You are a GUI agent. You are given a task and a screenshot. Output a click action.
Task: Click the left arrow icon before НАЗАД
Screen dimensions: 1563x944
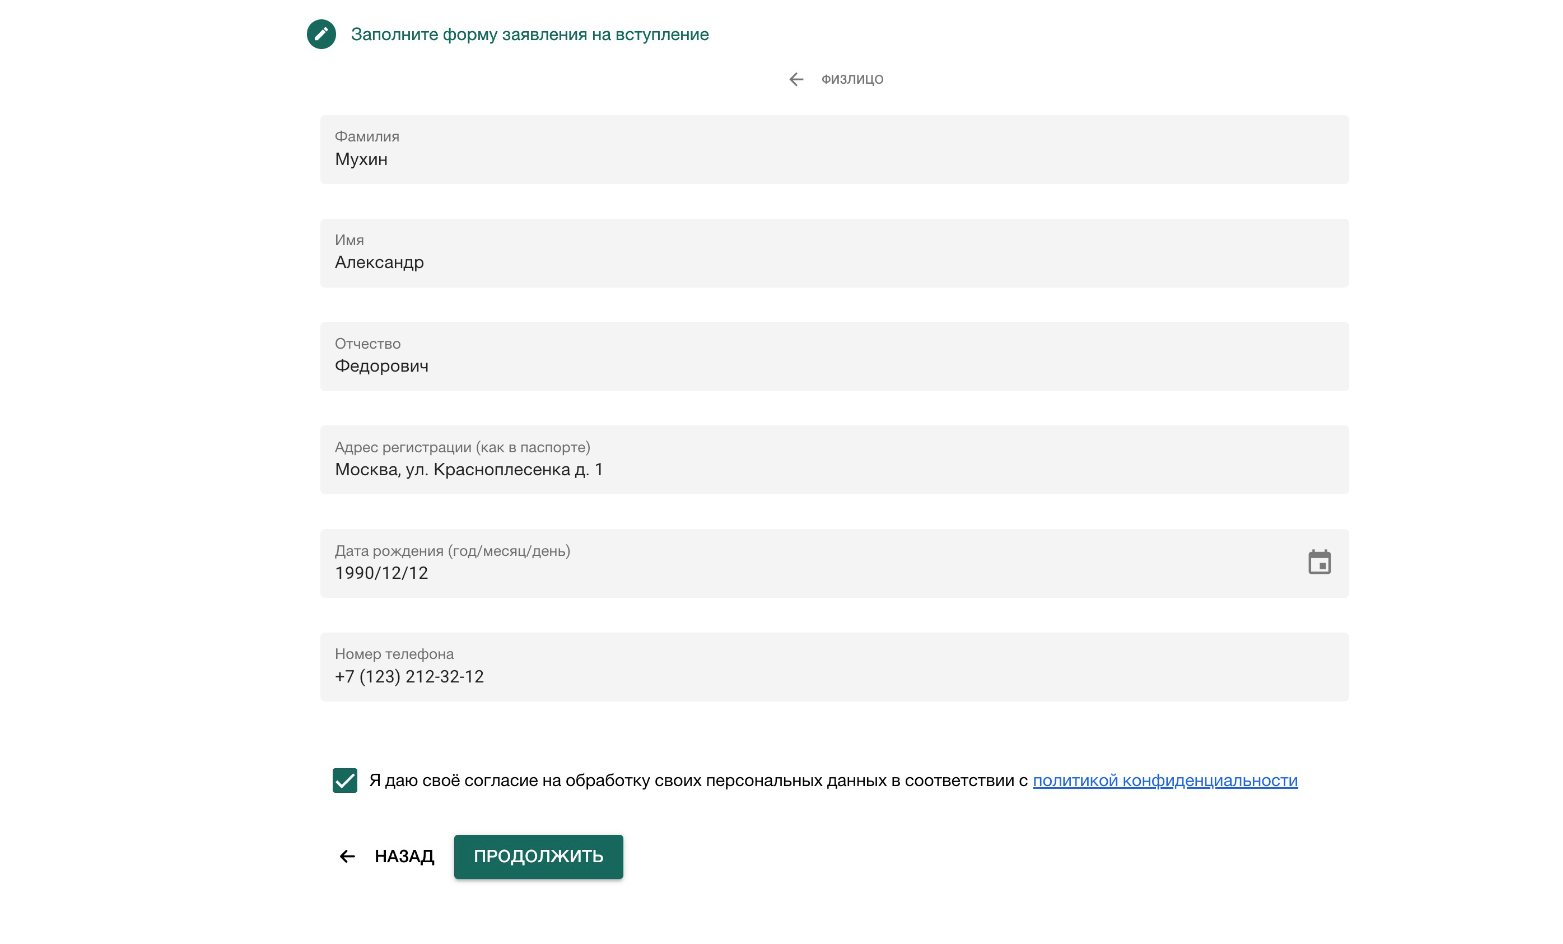coord(347,856)
